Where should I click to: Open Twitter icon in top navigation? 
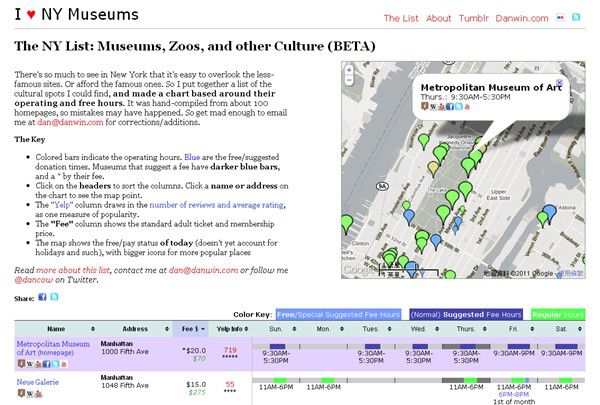coord(576,17)
